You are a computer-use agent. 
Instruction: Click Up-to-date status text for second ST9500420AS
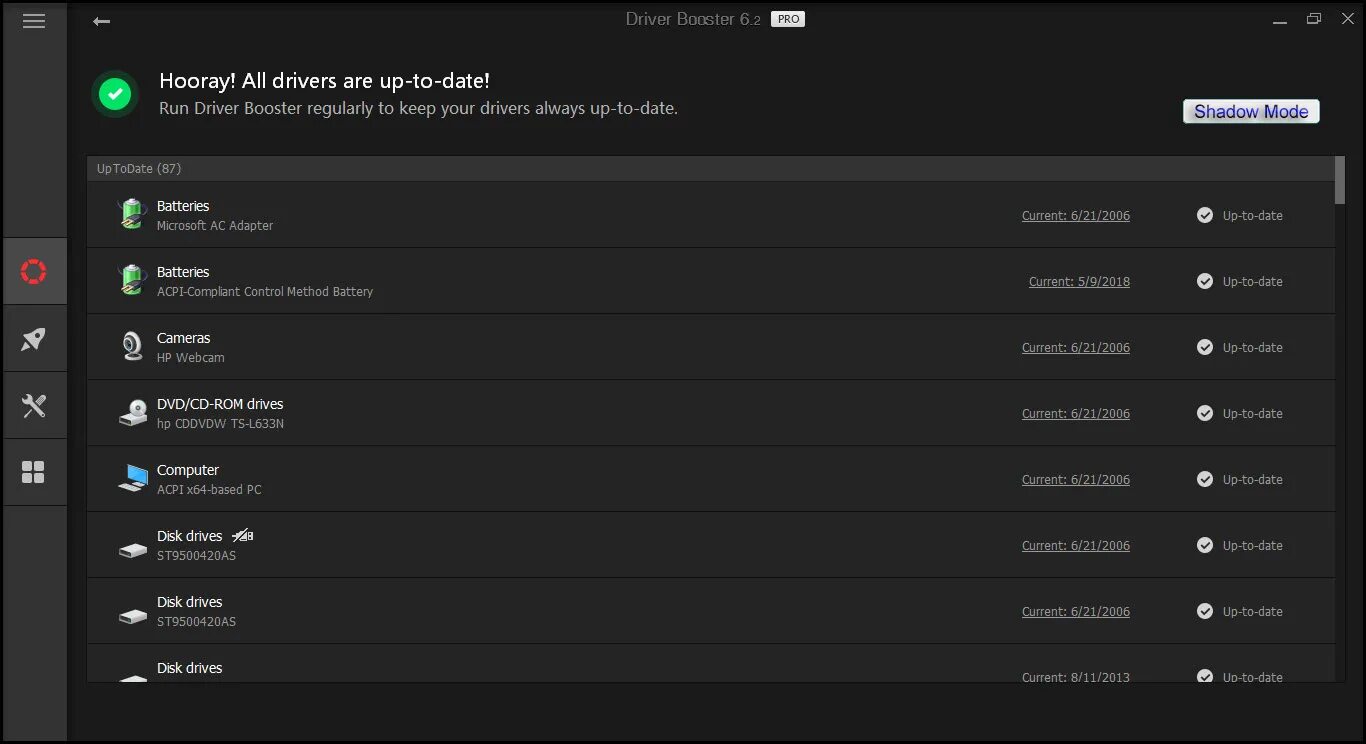1252,611
